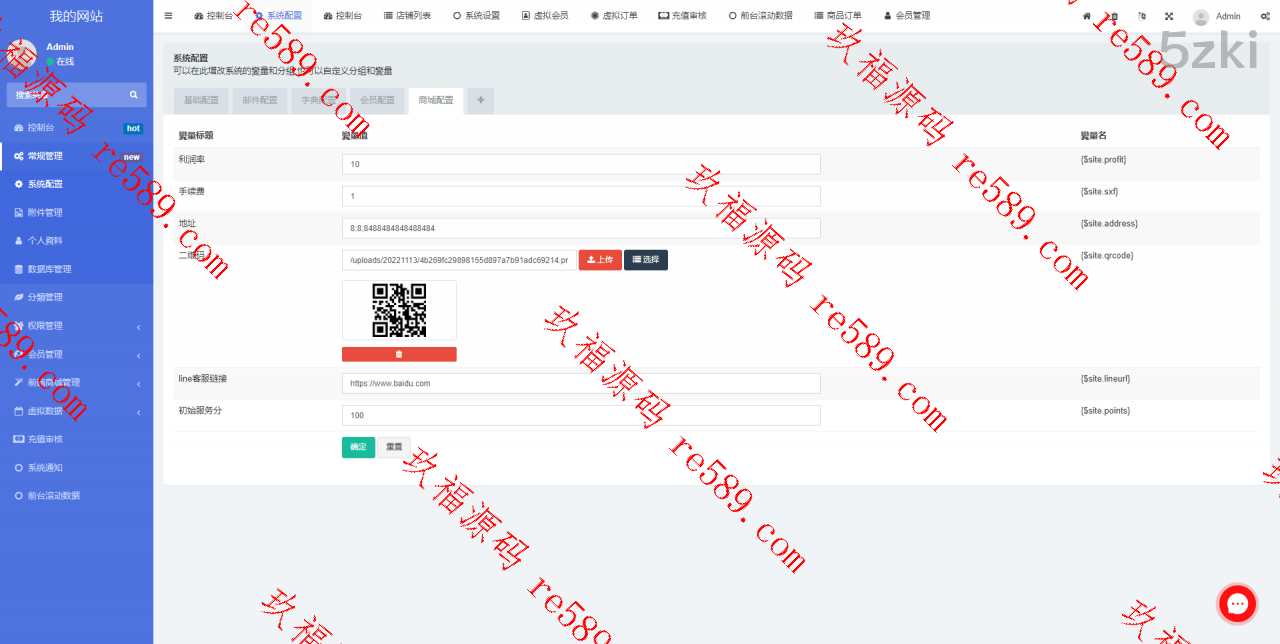Viewport: 1280px width, 644px height.
Task: Click the red 上传 upload button
Action: 600,260
